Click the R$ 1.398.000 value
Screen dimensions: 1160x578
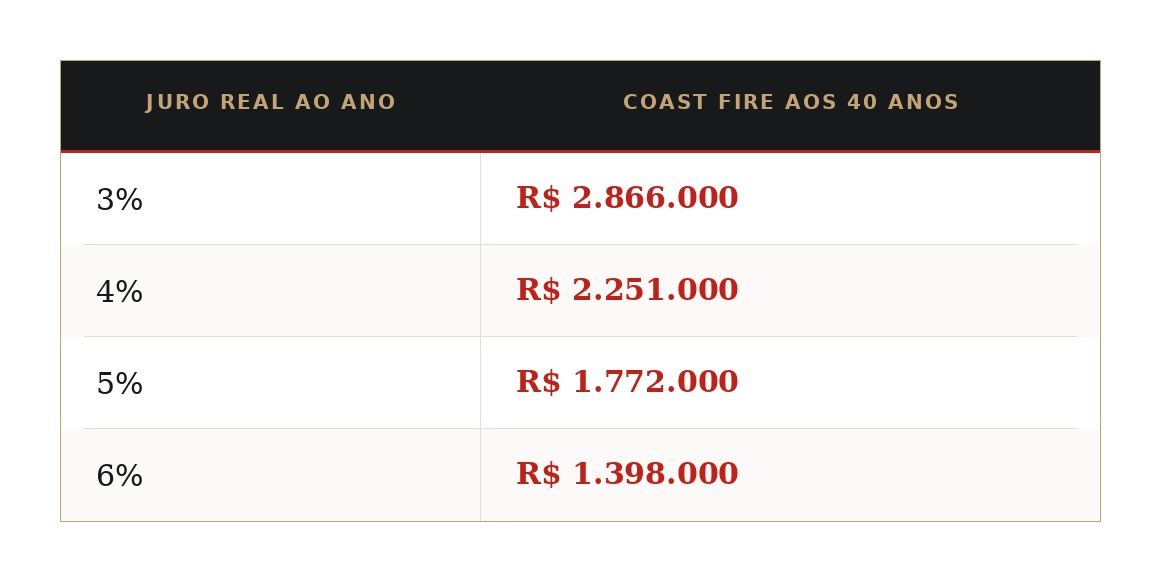click(x=627, y=473)
